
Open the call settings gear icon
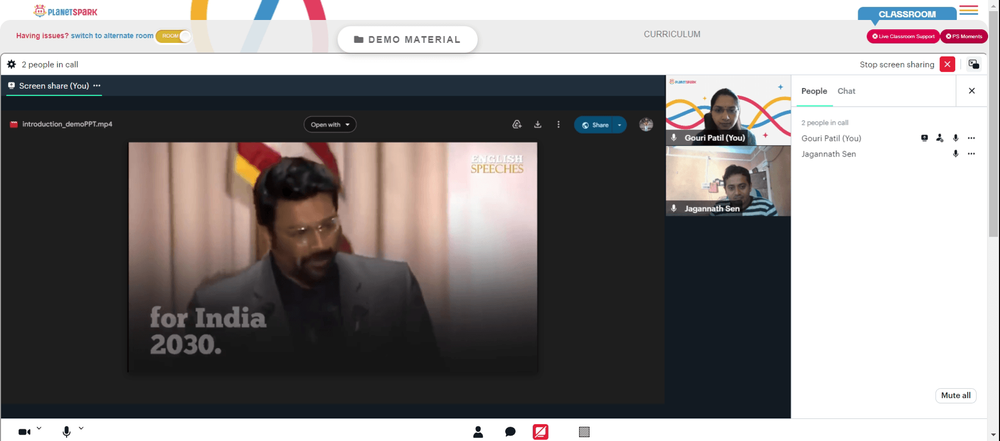coord(11,64)
